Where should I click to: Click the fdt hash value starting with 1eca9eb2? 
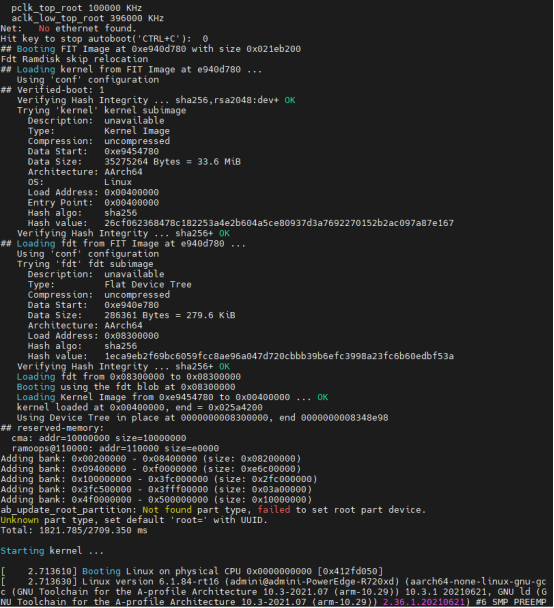pyautogui.click(x=279, y=356)
